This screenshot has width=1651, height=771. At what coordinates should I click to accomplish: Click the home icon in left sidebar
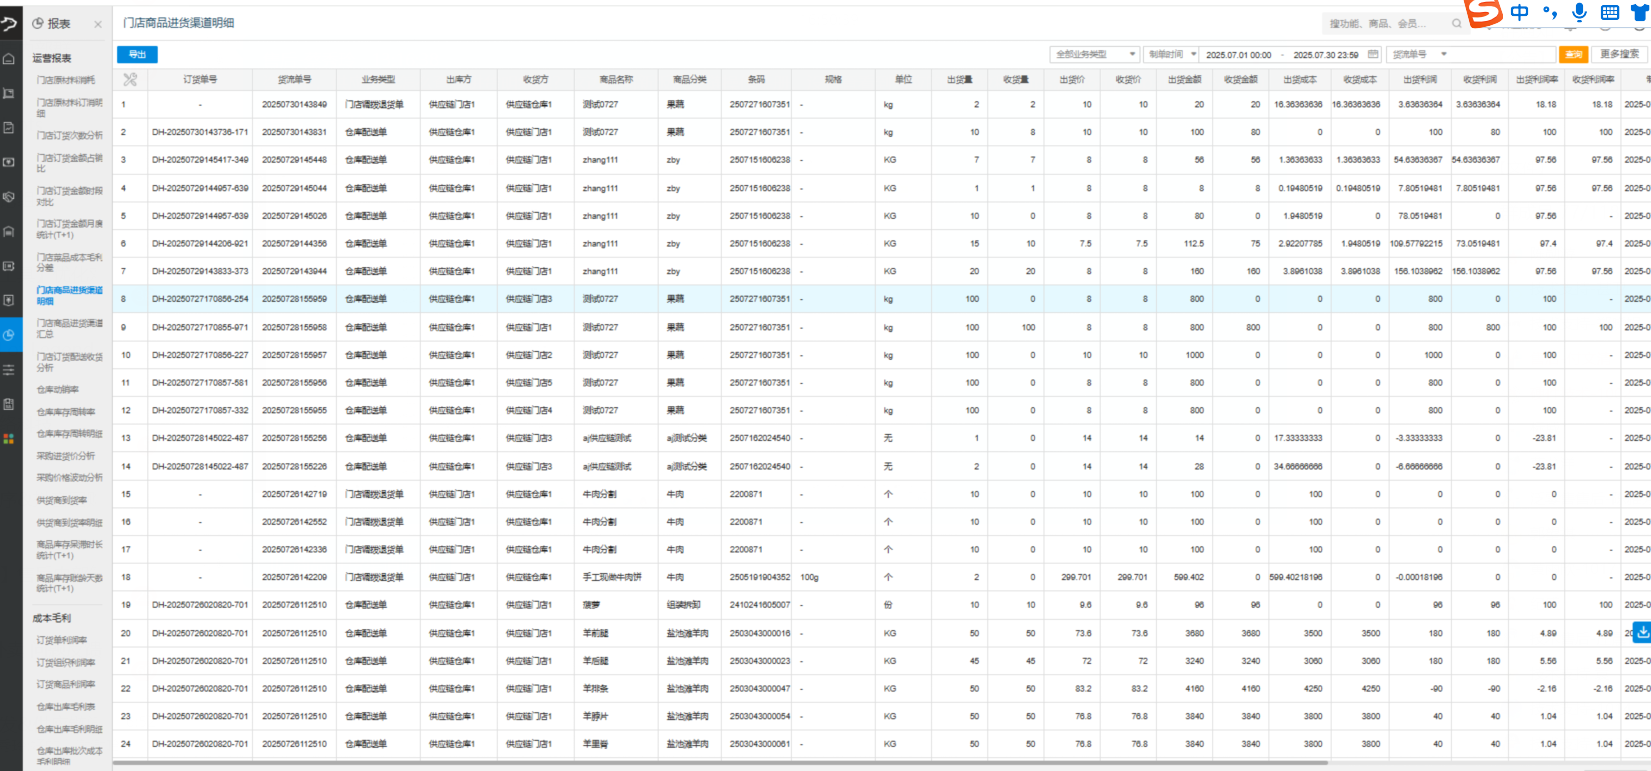[x=9, y=59]
